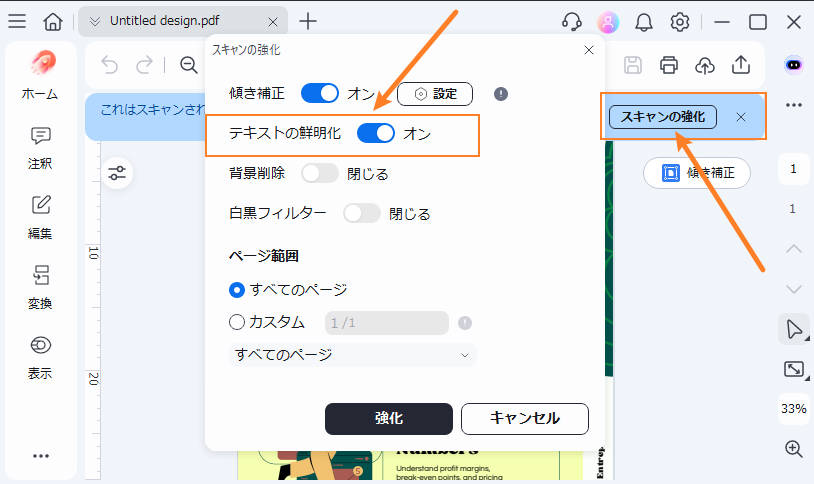Click the current page number box
The height and width of the screenshot is (484, 814).
coord(793,169)
